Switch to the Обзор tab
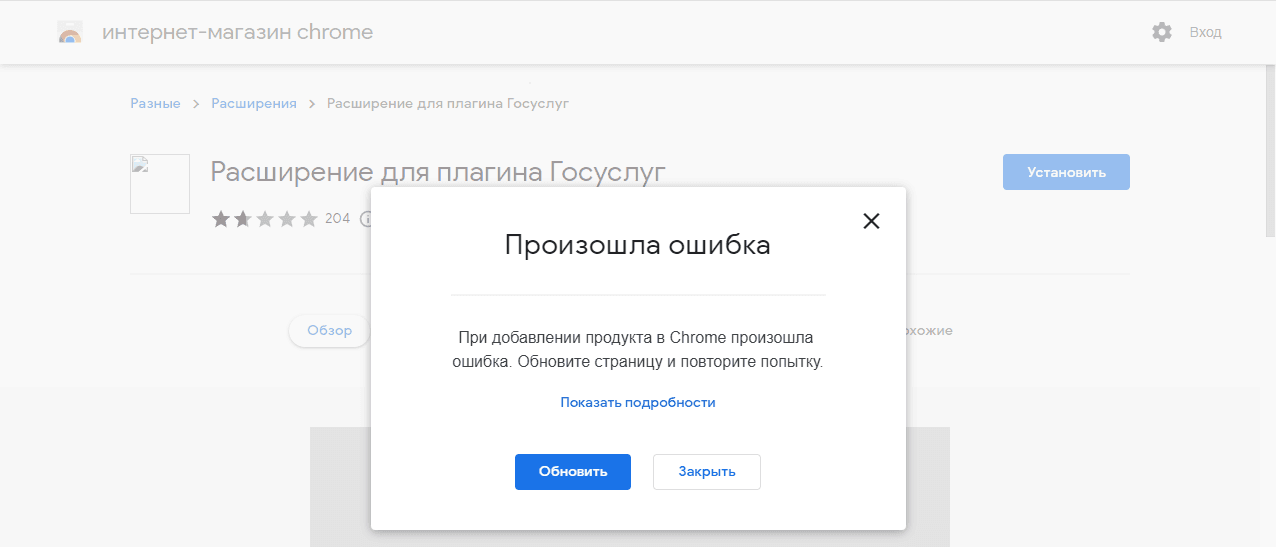 tap(329, 331)
